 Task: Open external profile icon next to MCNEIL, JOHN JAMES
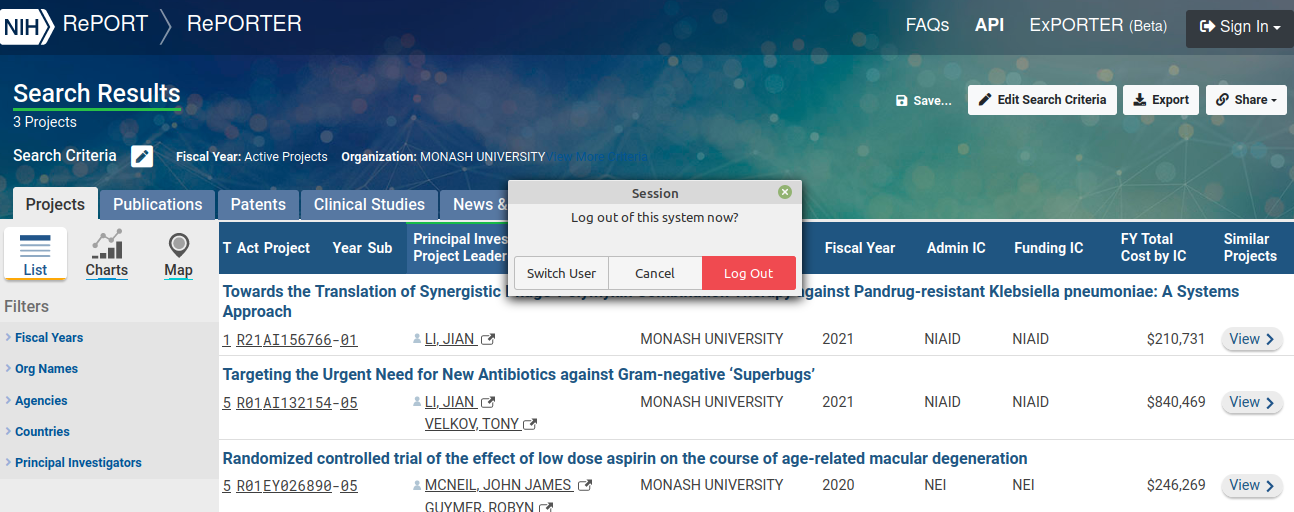click(585, 486)
